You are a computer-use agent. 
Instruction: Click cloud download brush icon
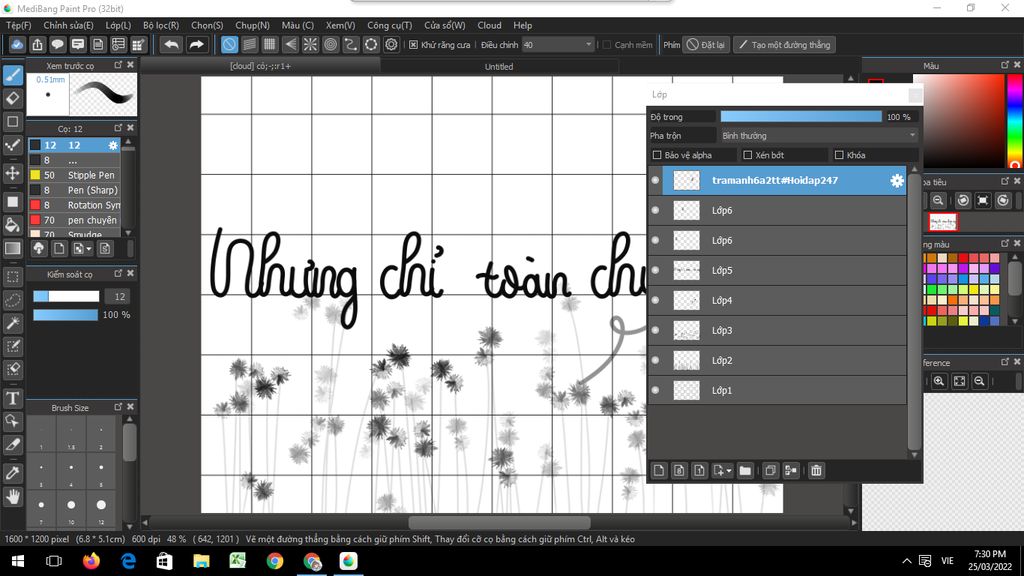pos(39,248)
